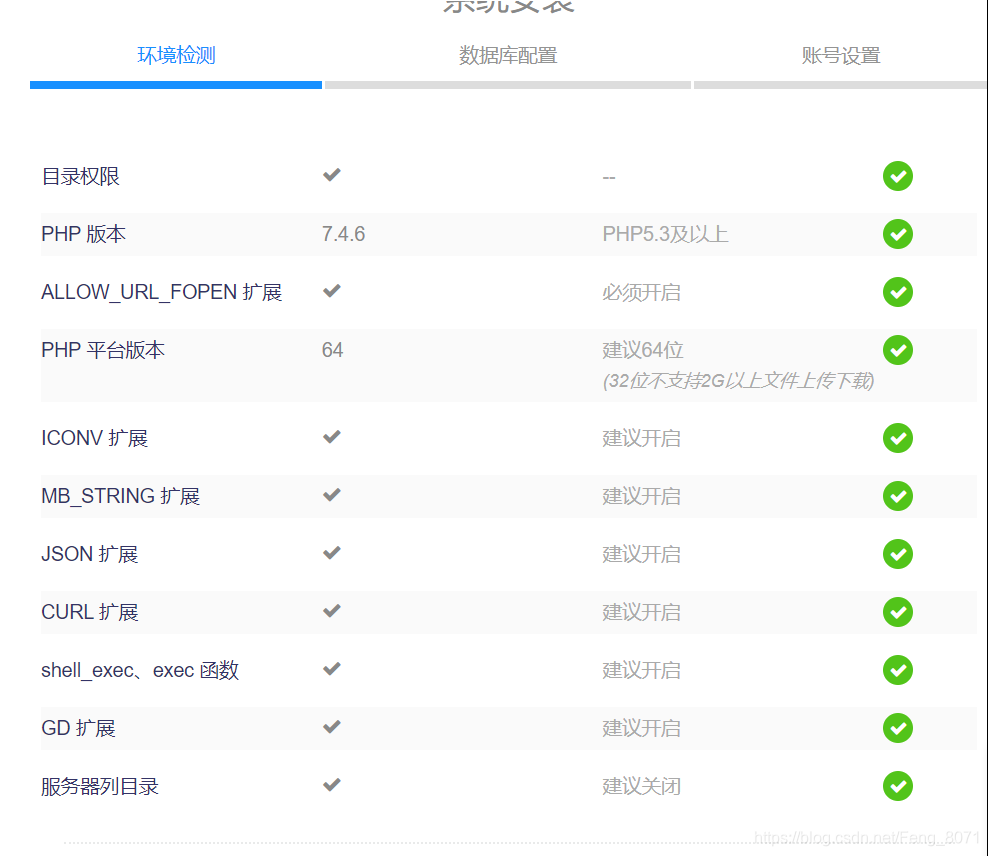Go to the 账号设置 step tab
Viewport: 988px width, 856px height.
(x=841, y=55)
